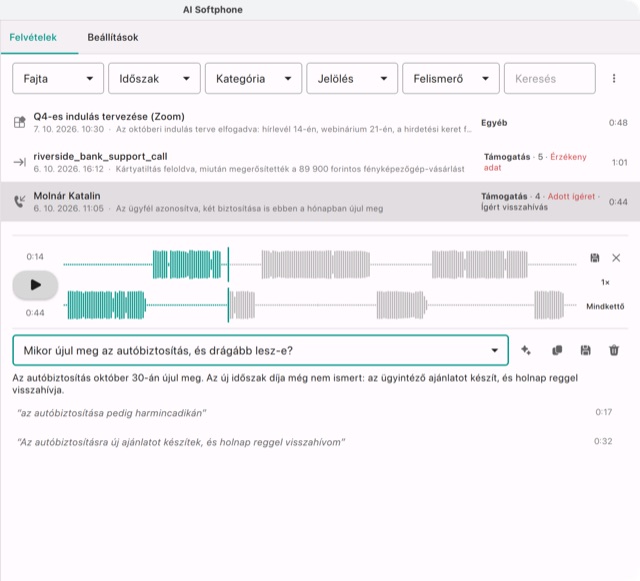
Task: Click the 0:48 duration of Q4-es recording
Action: [618, 122]
